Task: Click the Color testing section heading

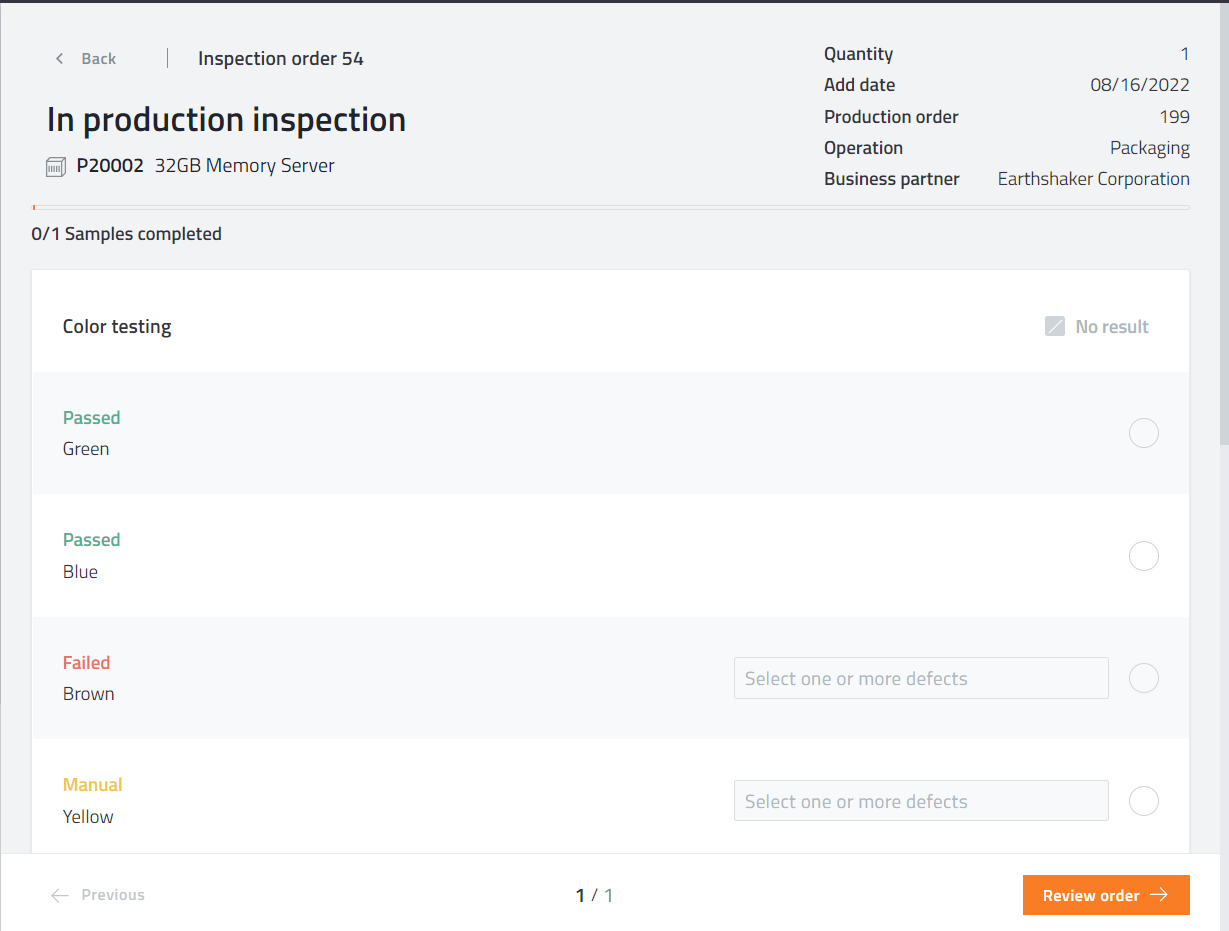Action: 117,327
